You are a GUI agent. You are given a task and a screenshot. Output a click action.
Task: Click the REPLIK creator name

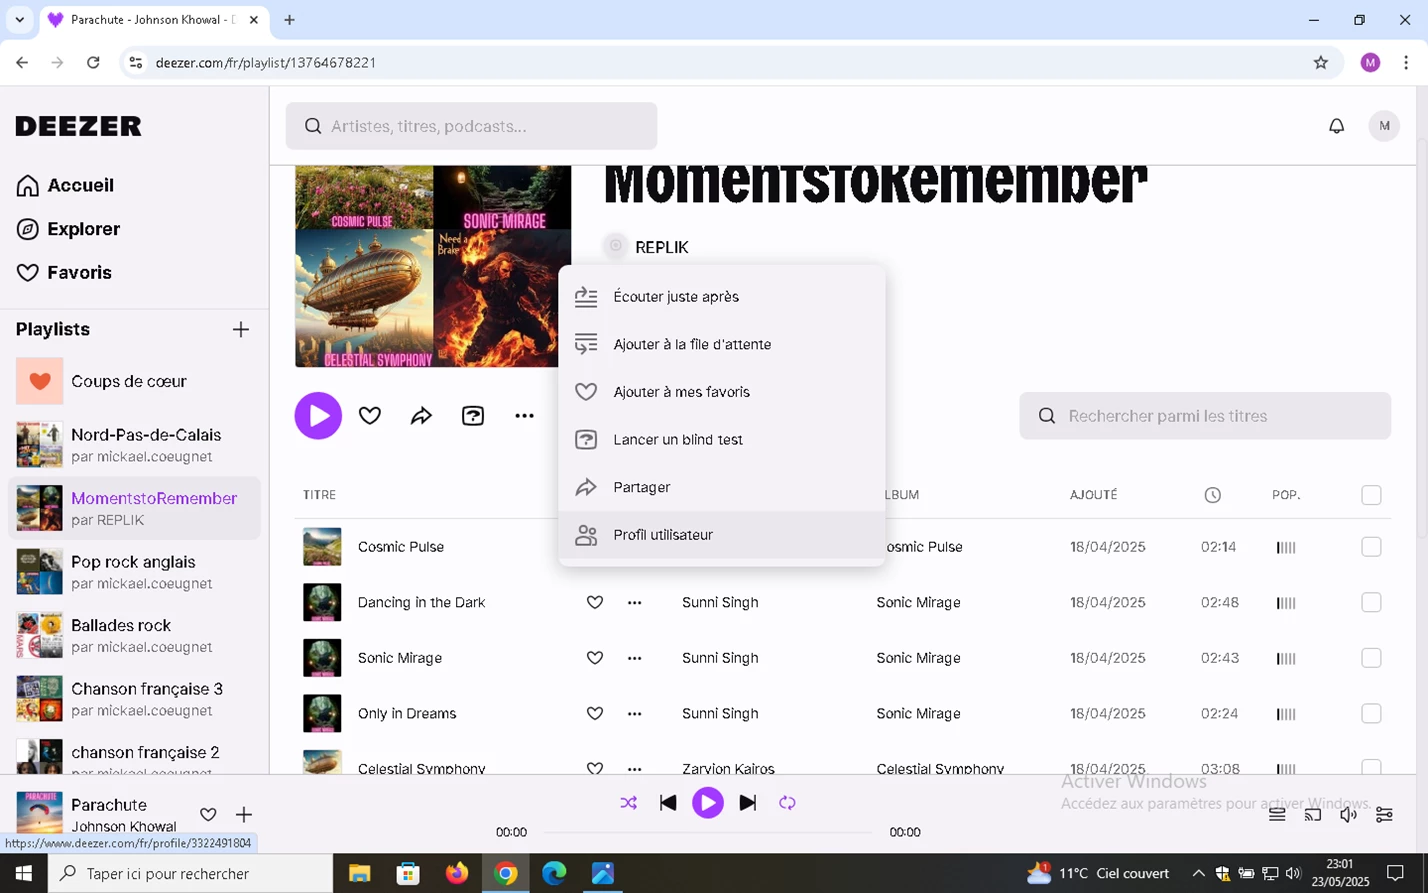[x=662, y=247]
